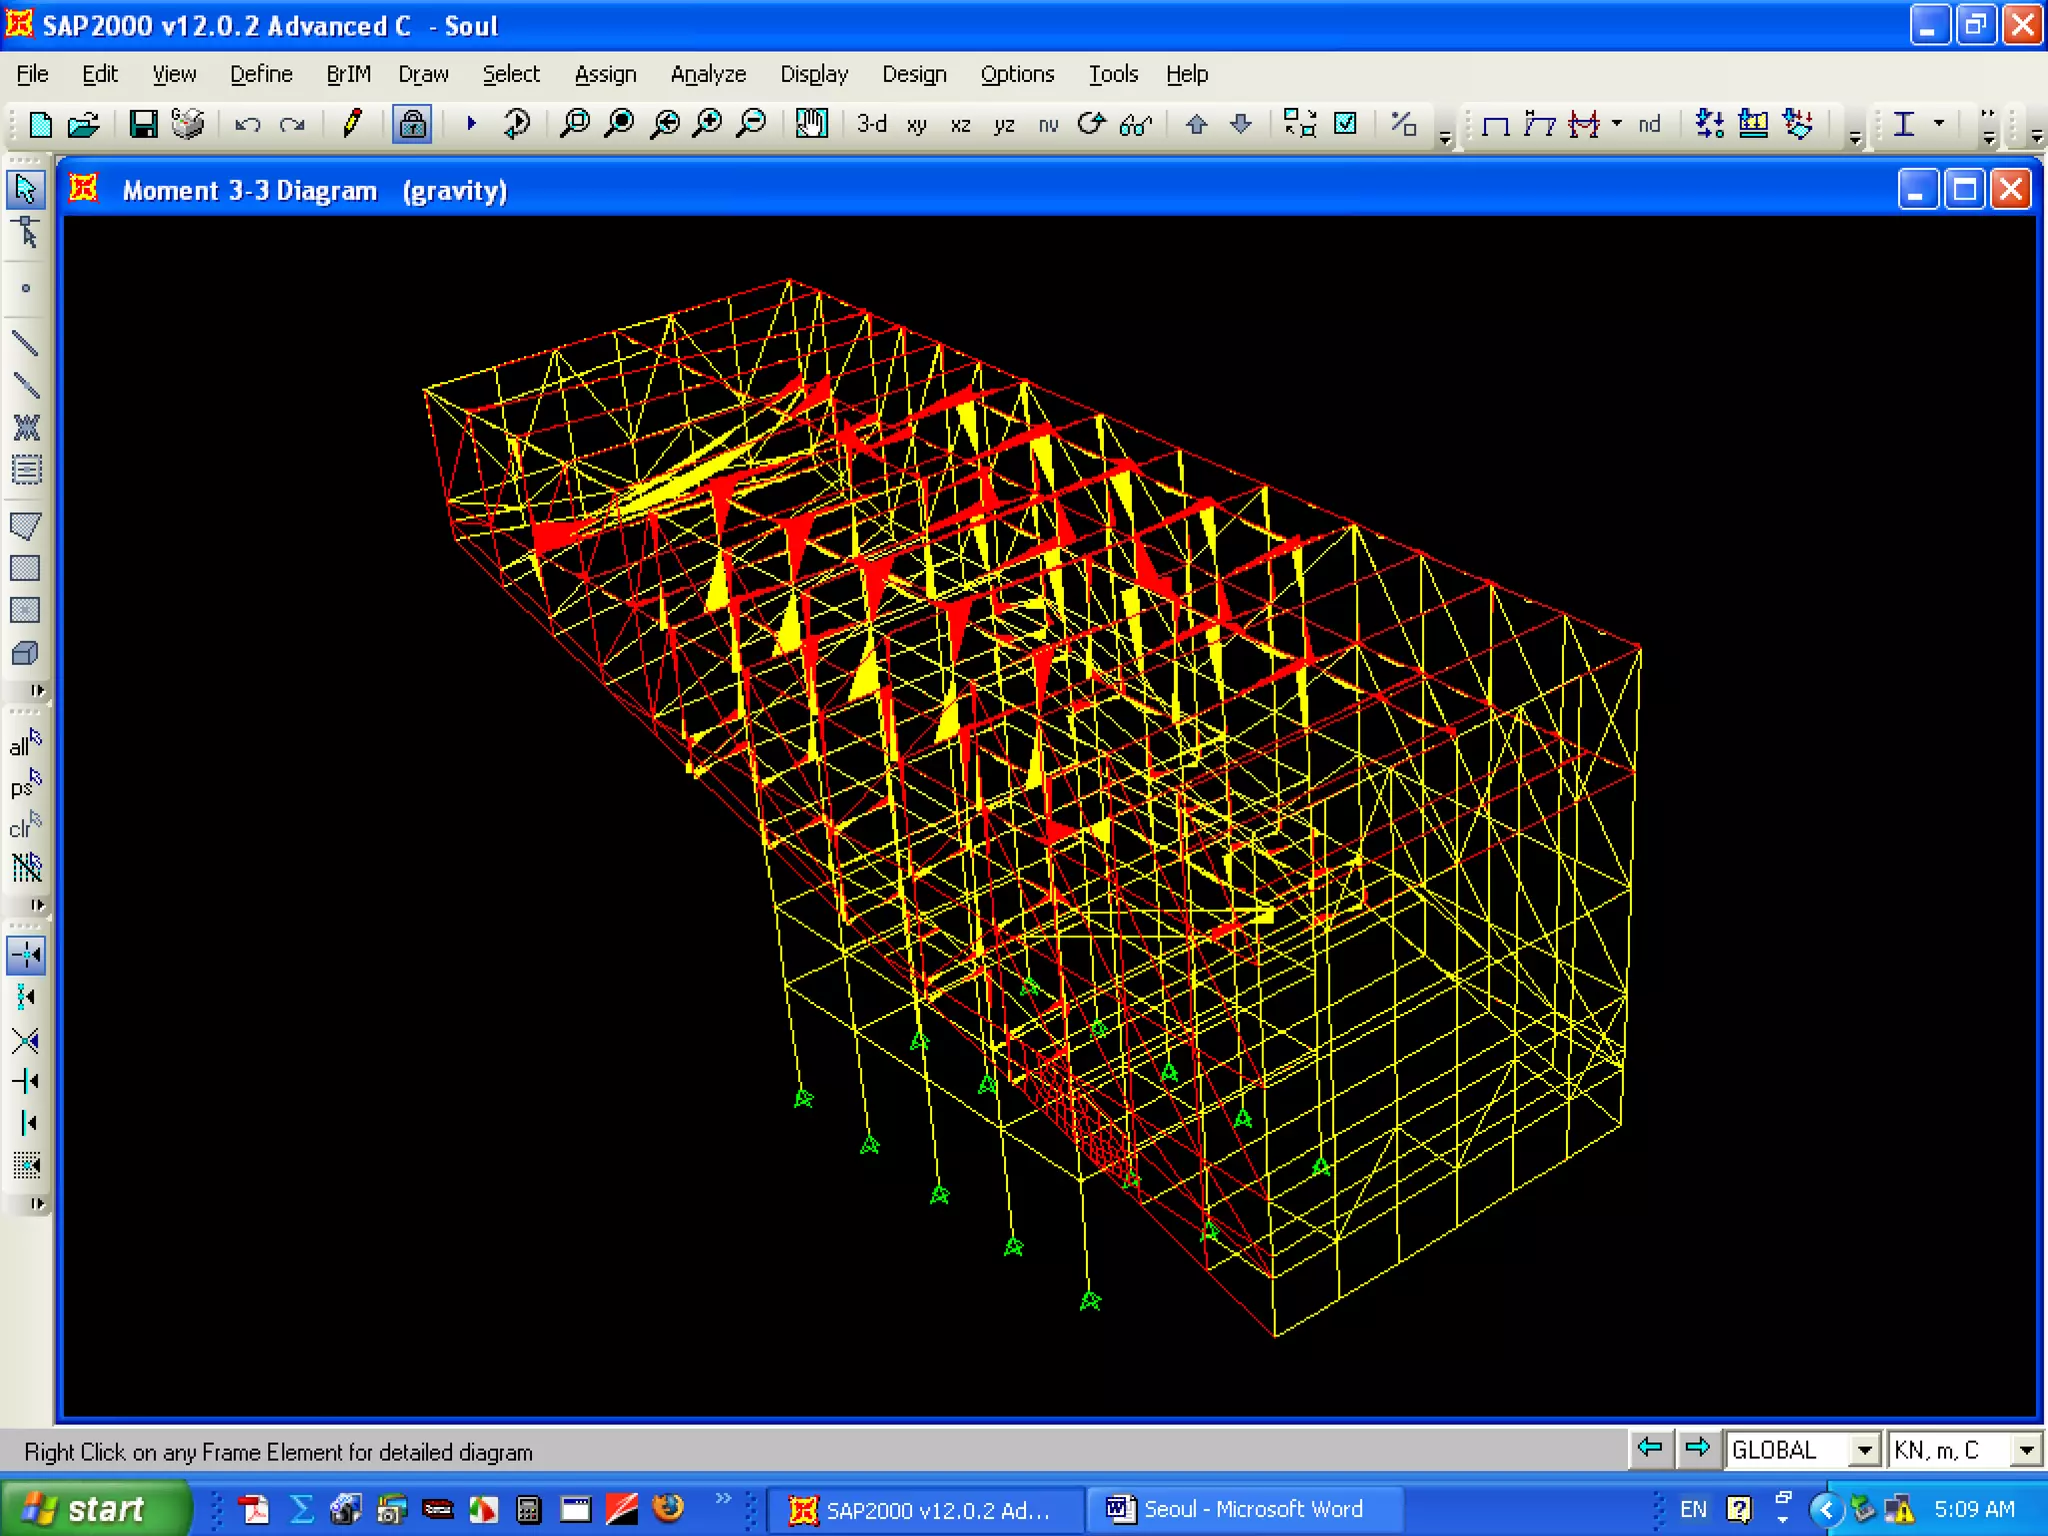The height and width of the screenshot is (1536, 2048).
Task: Expand the Show Forces/Stresses dropdown arrow
Action: 1617,124
